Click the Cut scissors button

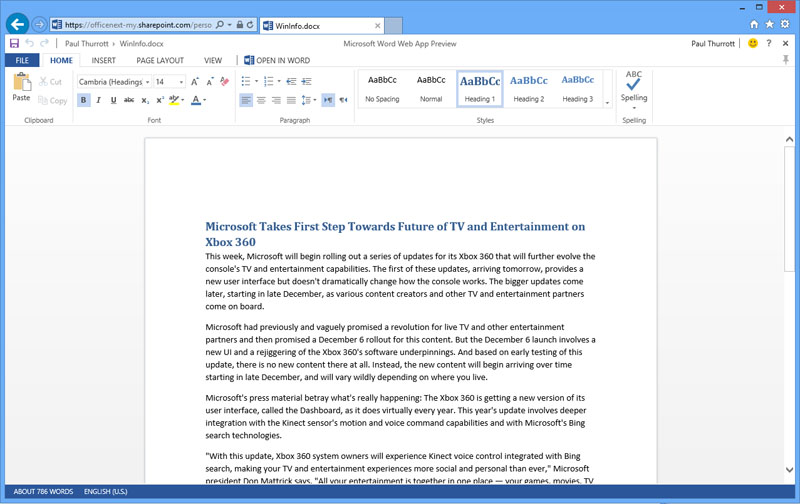click(x=50, y=82)
